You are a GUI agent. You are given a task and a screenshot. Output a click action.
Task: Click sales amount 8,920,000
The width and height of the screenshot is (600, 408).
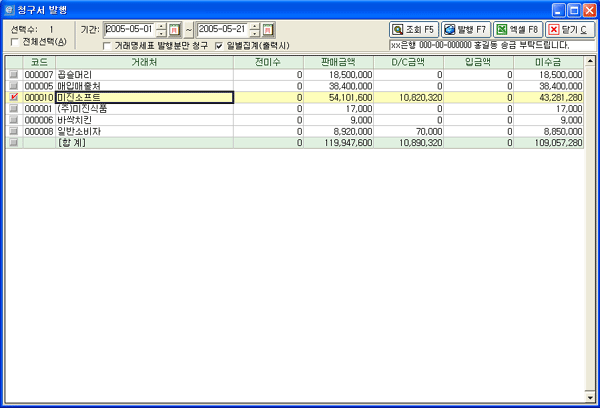tap(353, 131)
